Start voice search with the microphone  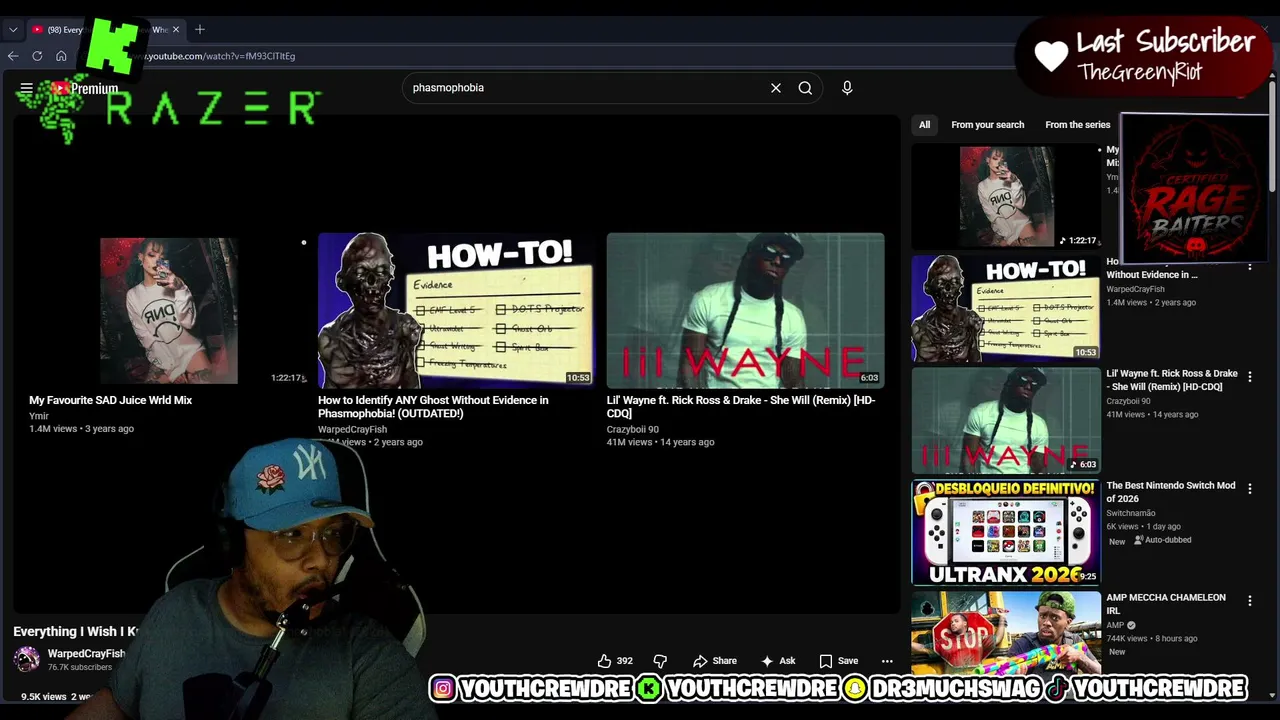tap(847, 88)
